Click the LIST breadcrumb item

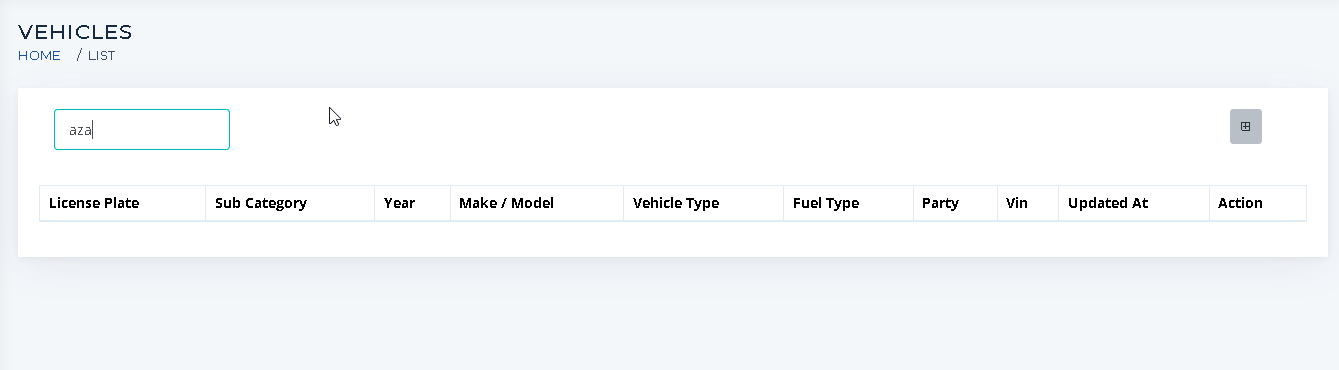(101, 56)
